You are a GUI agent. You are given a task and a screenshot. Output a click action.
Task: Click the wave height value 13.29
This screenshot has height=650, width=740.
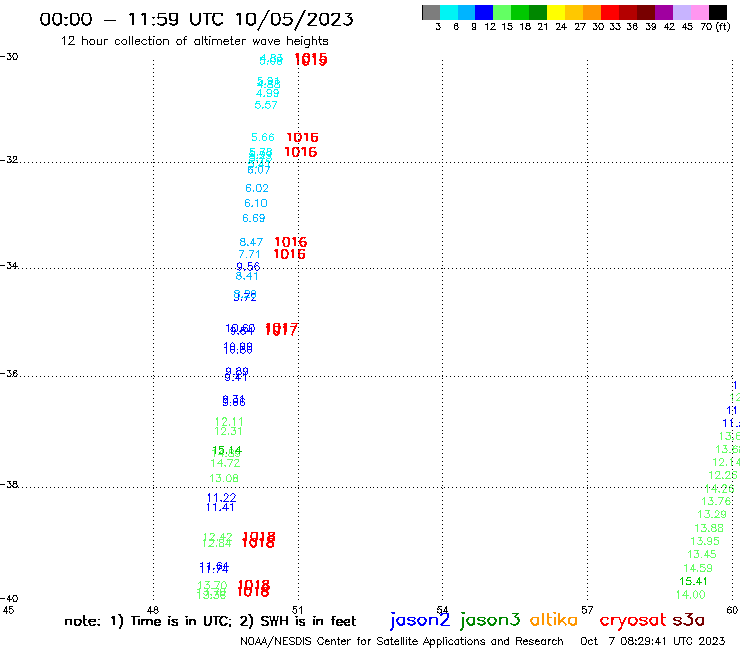coord(712,515)
